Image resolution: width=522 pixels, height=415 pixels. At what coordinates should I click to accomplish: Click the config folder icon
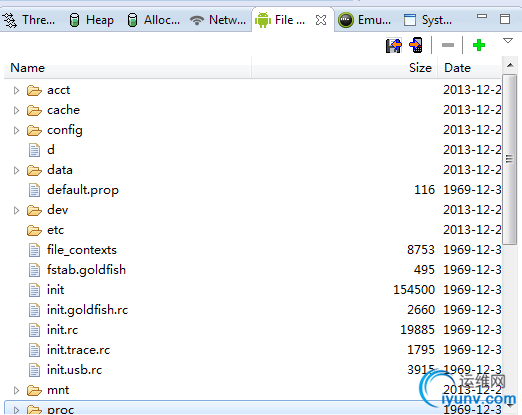pos(34,130)
